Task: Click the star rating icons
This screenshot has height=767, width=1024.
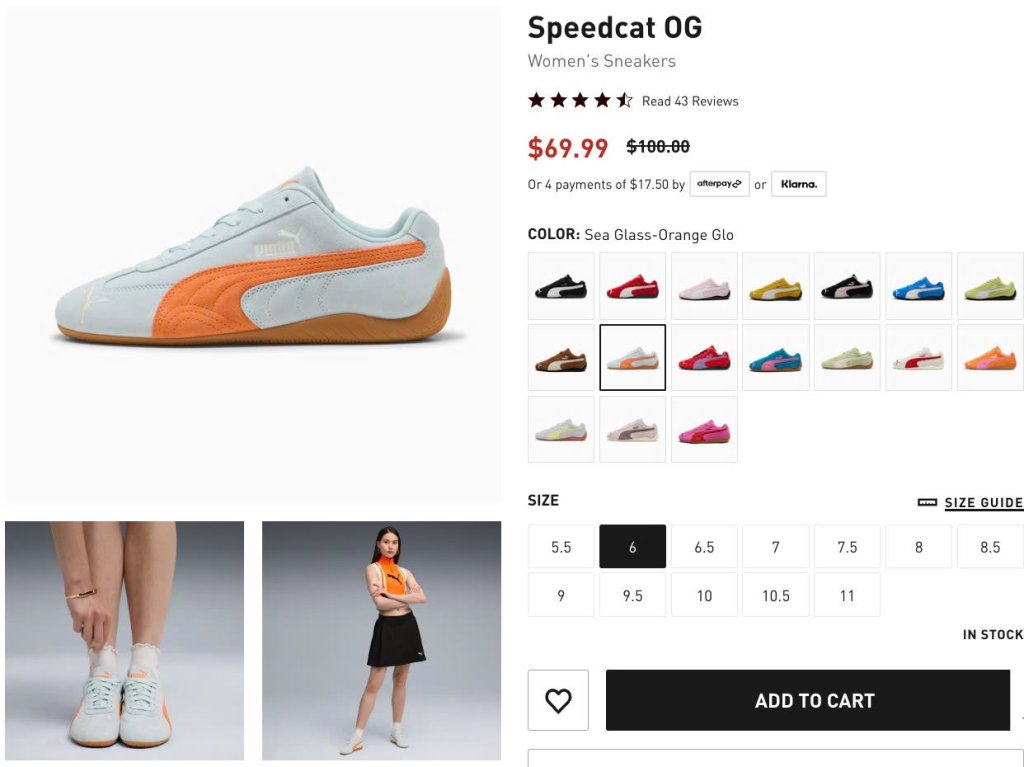Action: [x=580, y=100]
